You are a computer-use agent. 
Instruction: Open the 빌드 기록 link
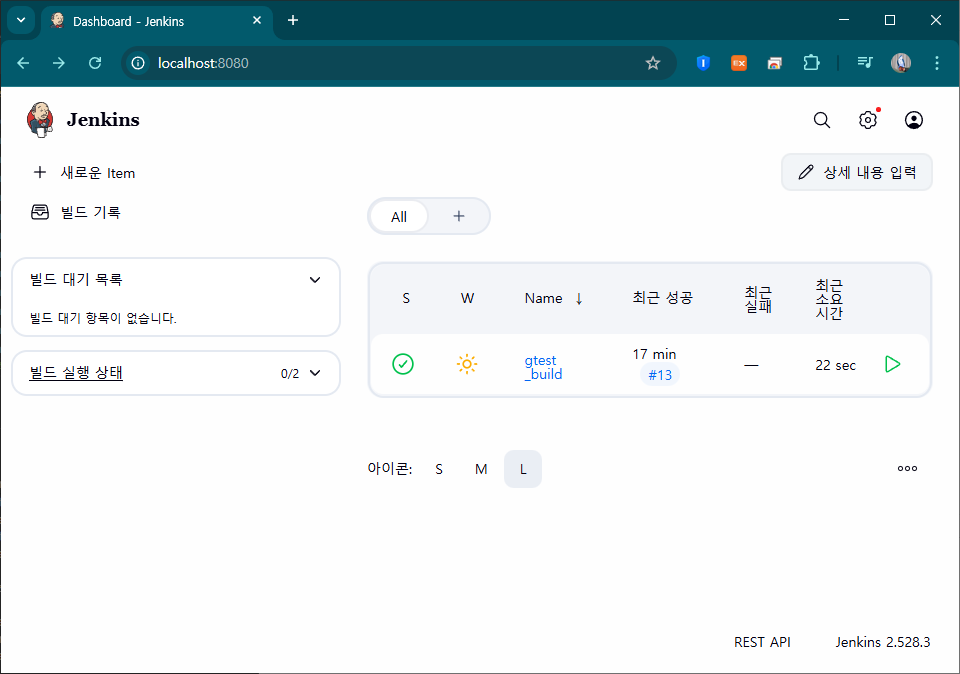[x=76, y=212]
